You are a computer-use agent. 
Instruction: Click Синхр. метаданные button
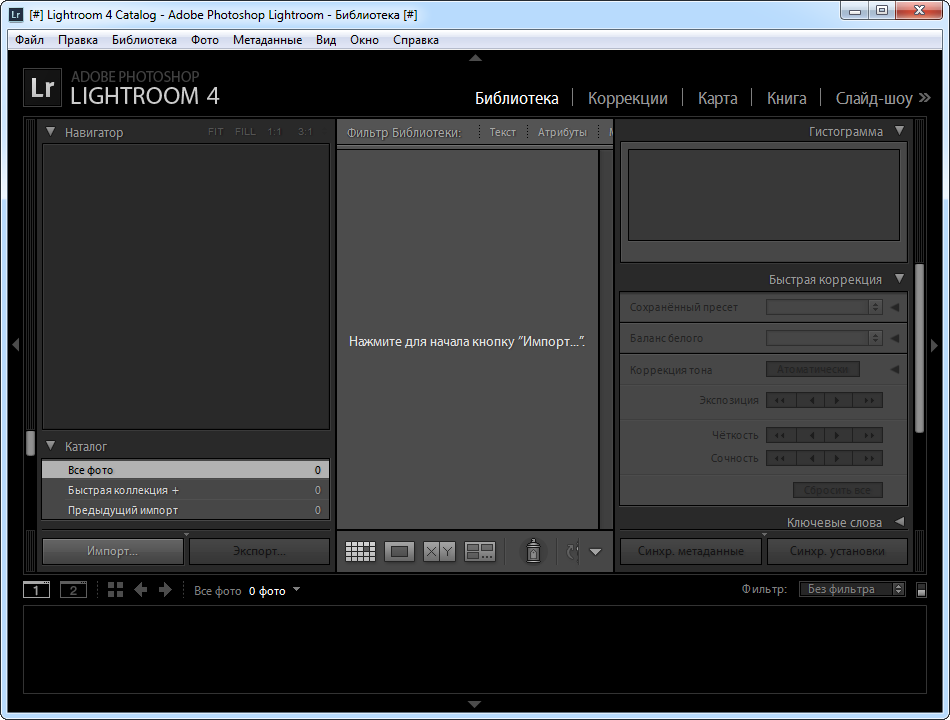(691, 552)
